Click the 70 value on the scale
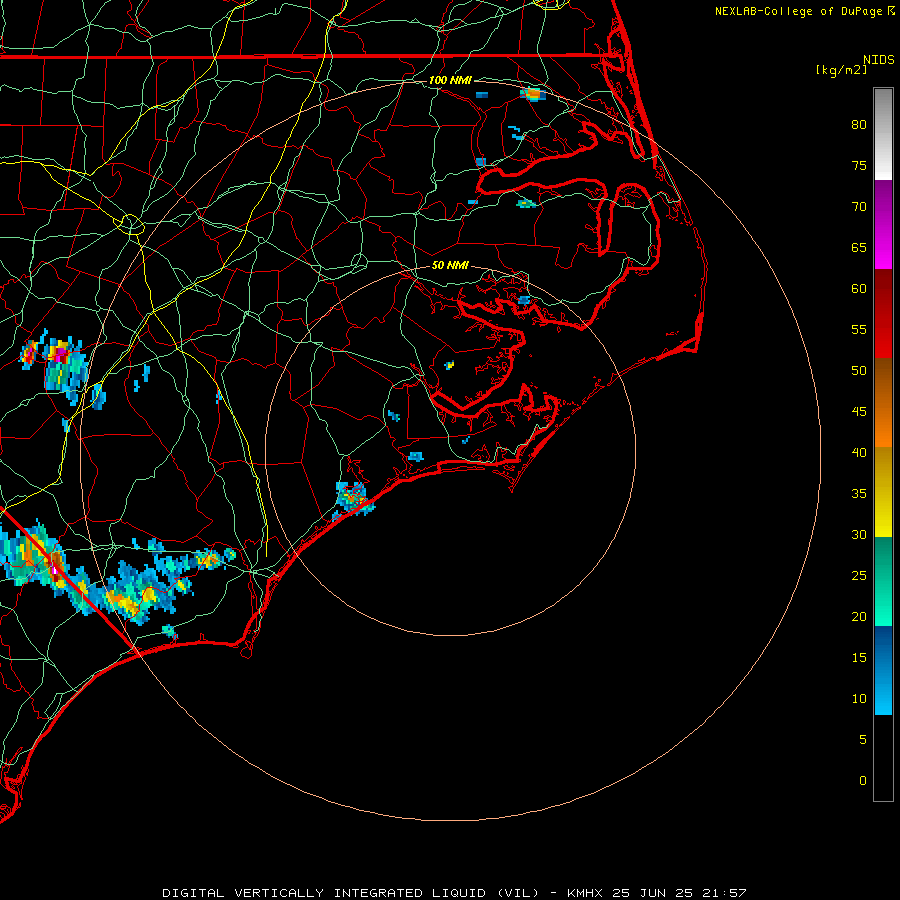 (859, 207)
